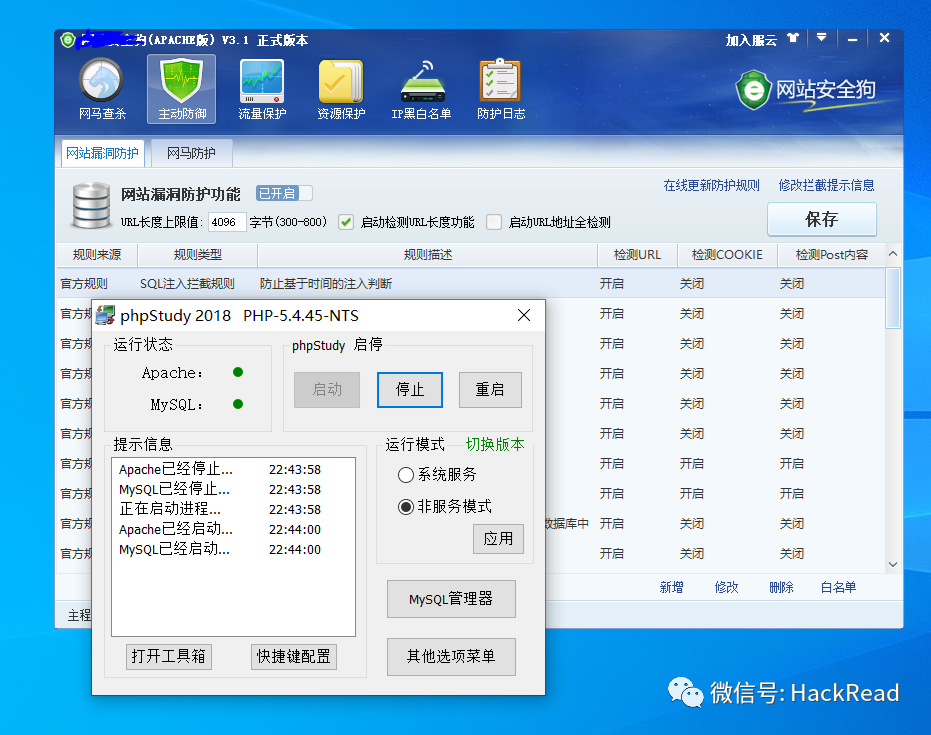Select the 非服务模式 radio button
This screenshot has width=931, height=735.
point(406,507)
